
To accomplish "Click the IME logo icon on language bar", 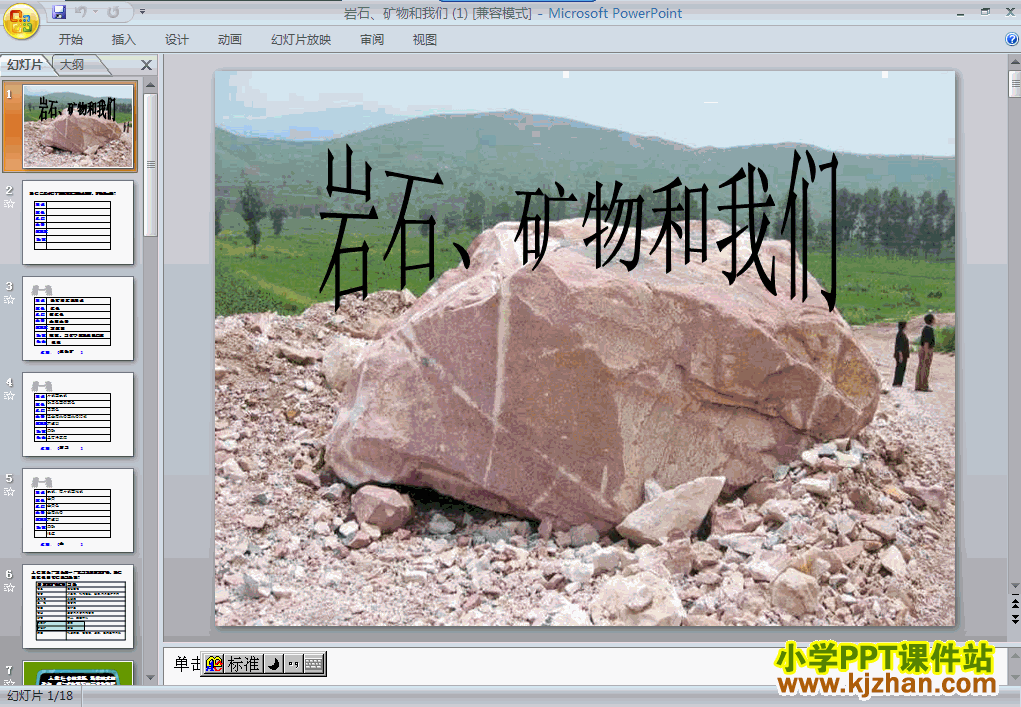I will (x=214, y=664).
